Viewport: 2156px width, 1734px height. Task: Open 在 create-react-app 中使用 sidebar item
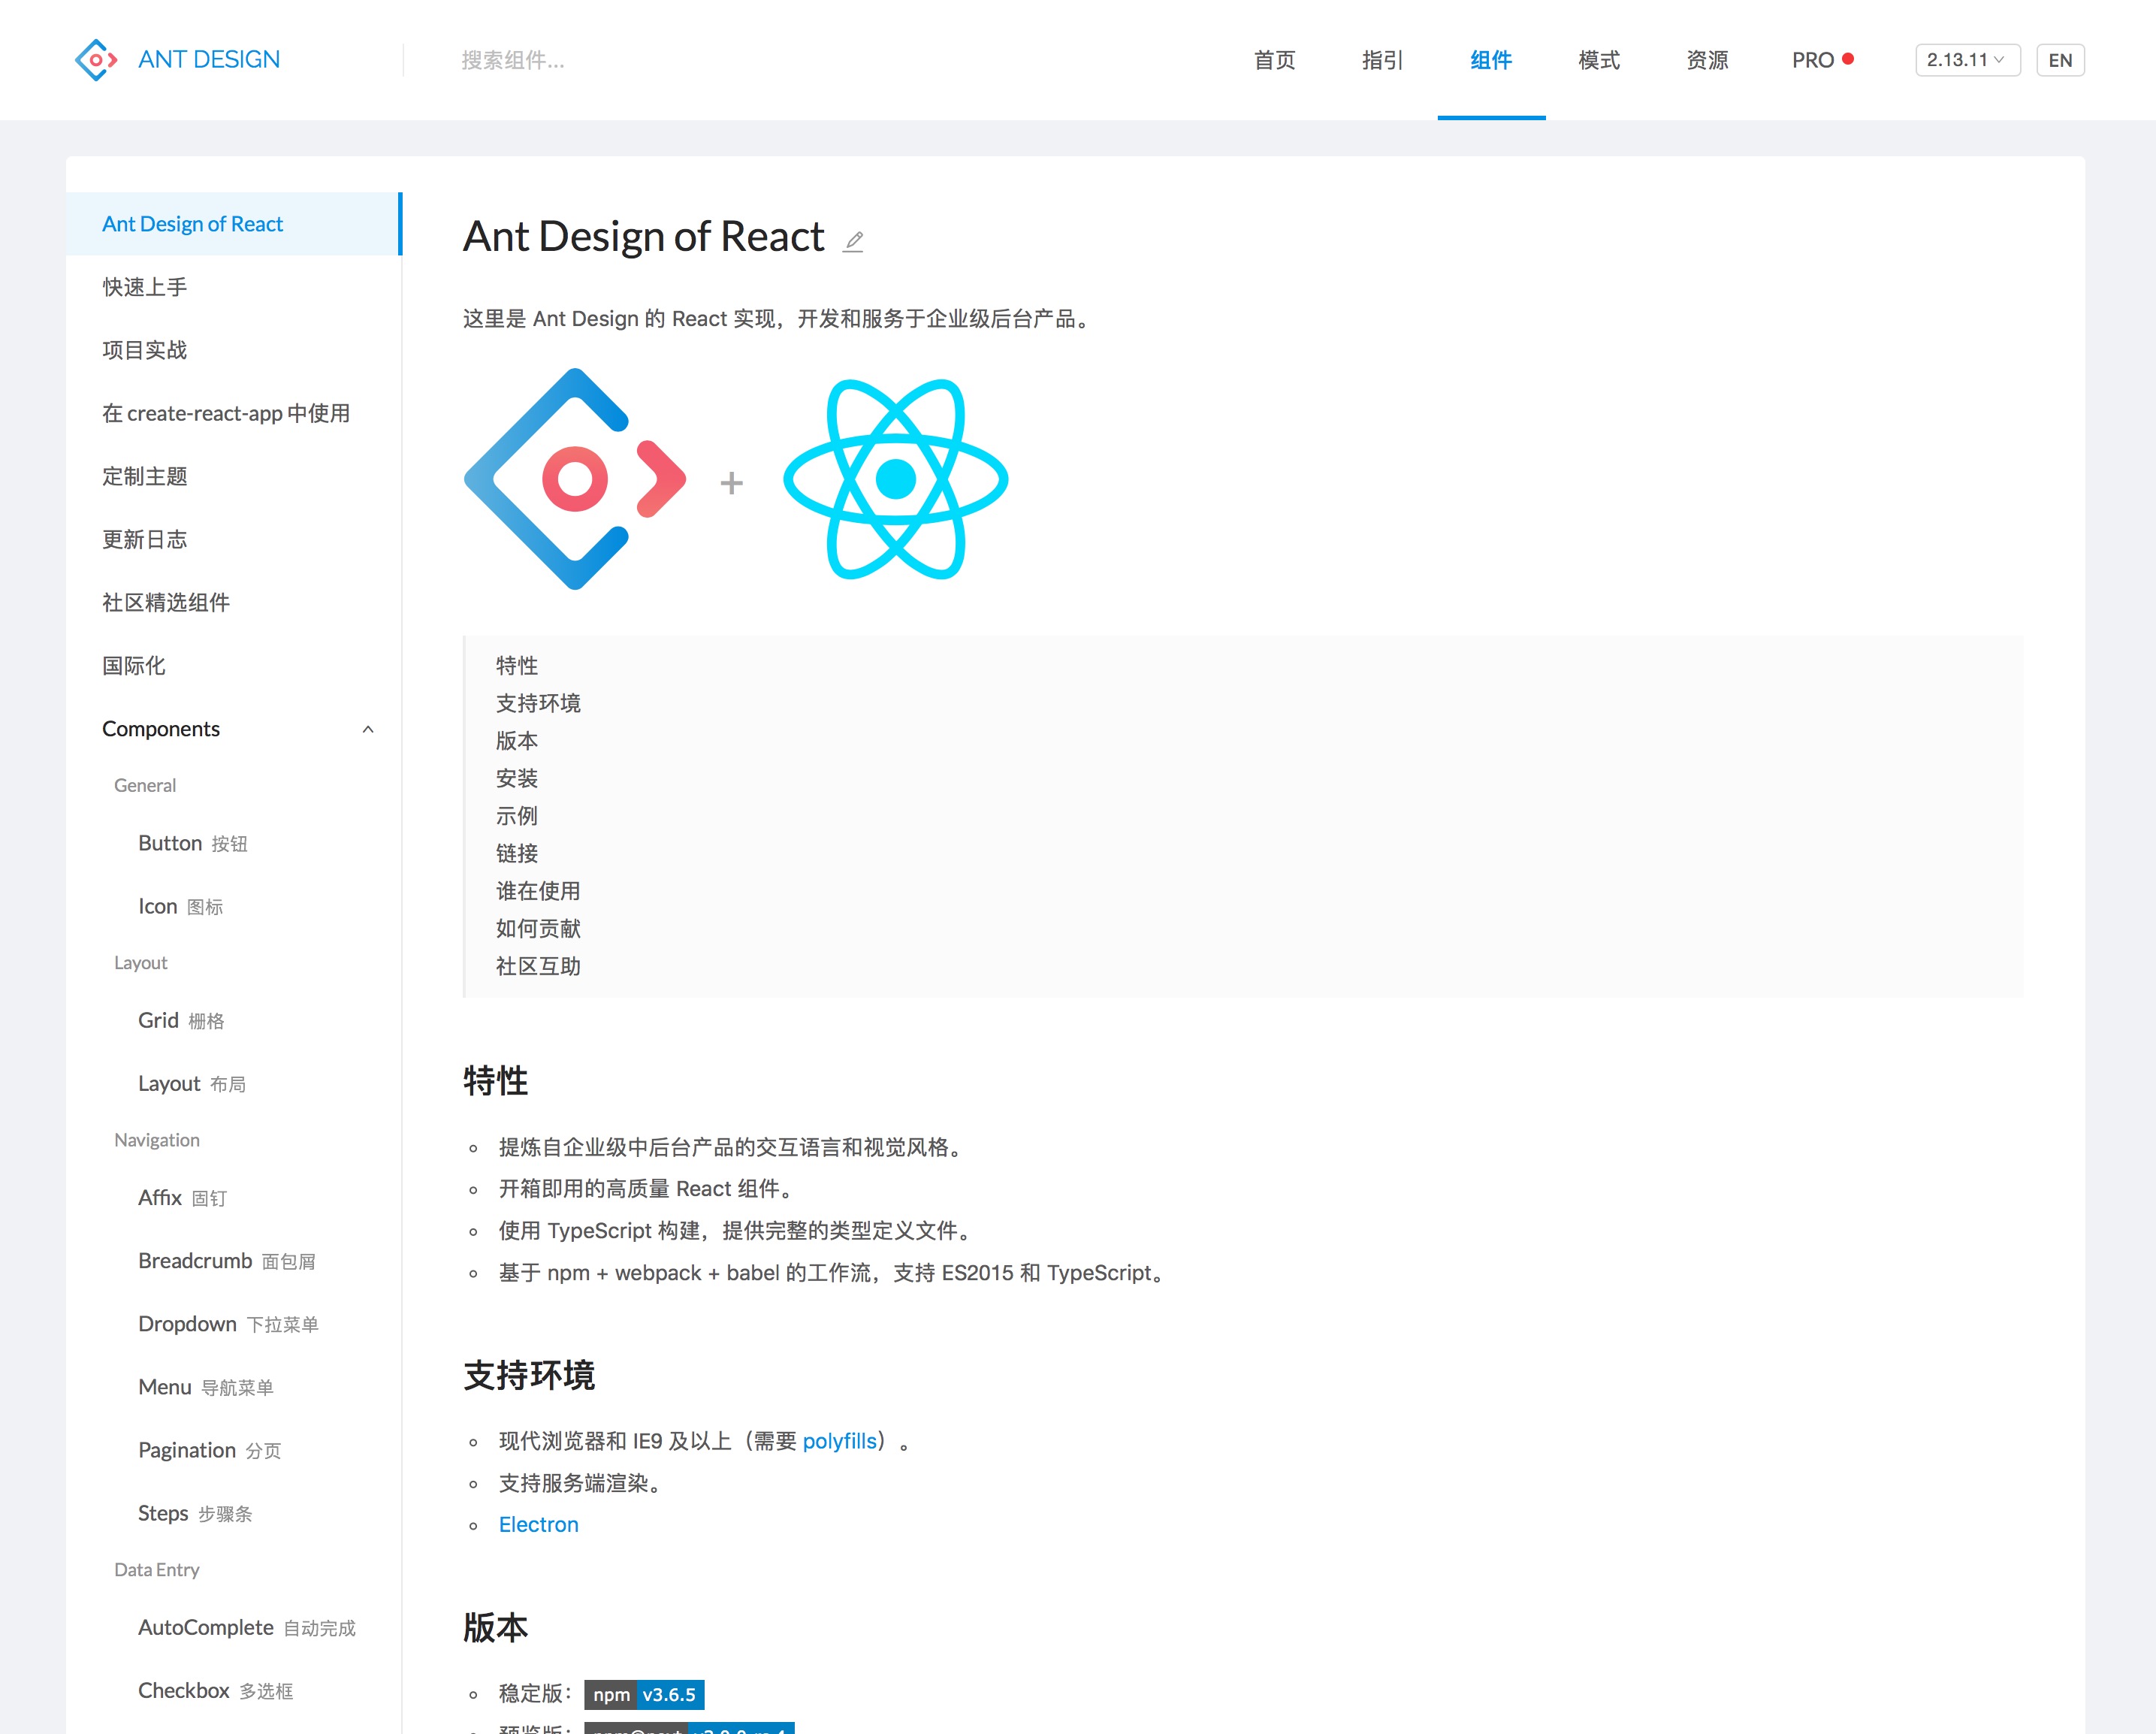234,413
